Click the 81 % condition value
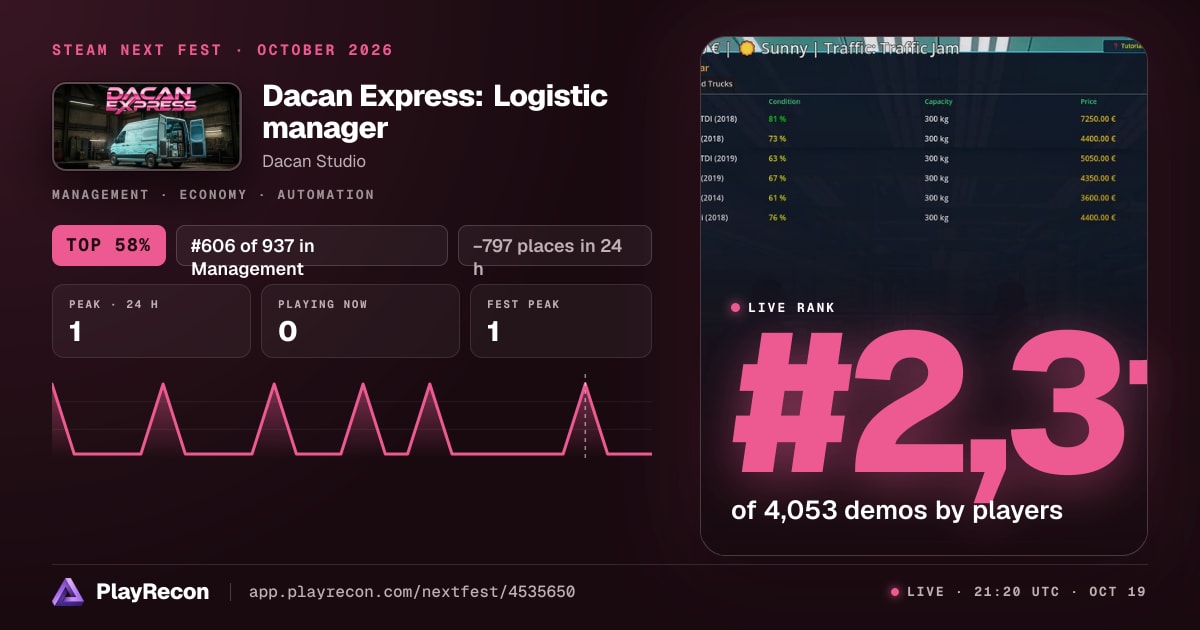Image resolution: width=1200 pixels, height=630 pixels. 776,119
